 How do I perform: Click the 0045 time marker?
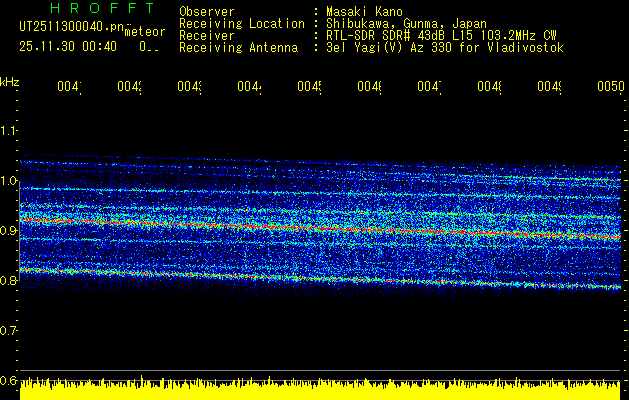tap(309, 86)
